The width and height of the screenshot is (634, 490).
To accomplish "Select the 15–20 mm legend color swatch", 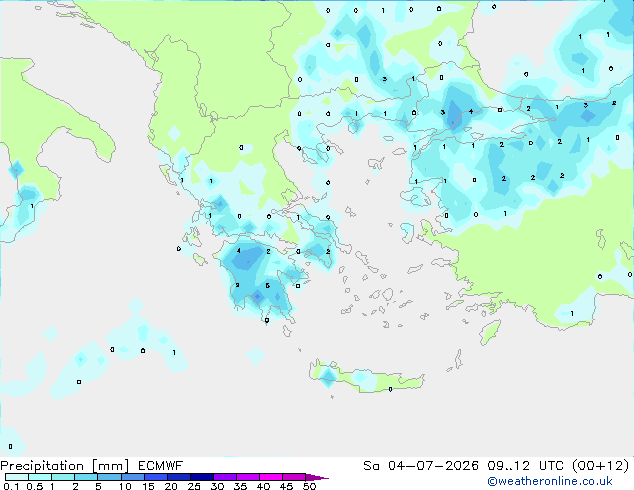I will pyautogui.click(x=156, y=477).
